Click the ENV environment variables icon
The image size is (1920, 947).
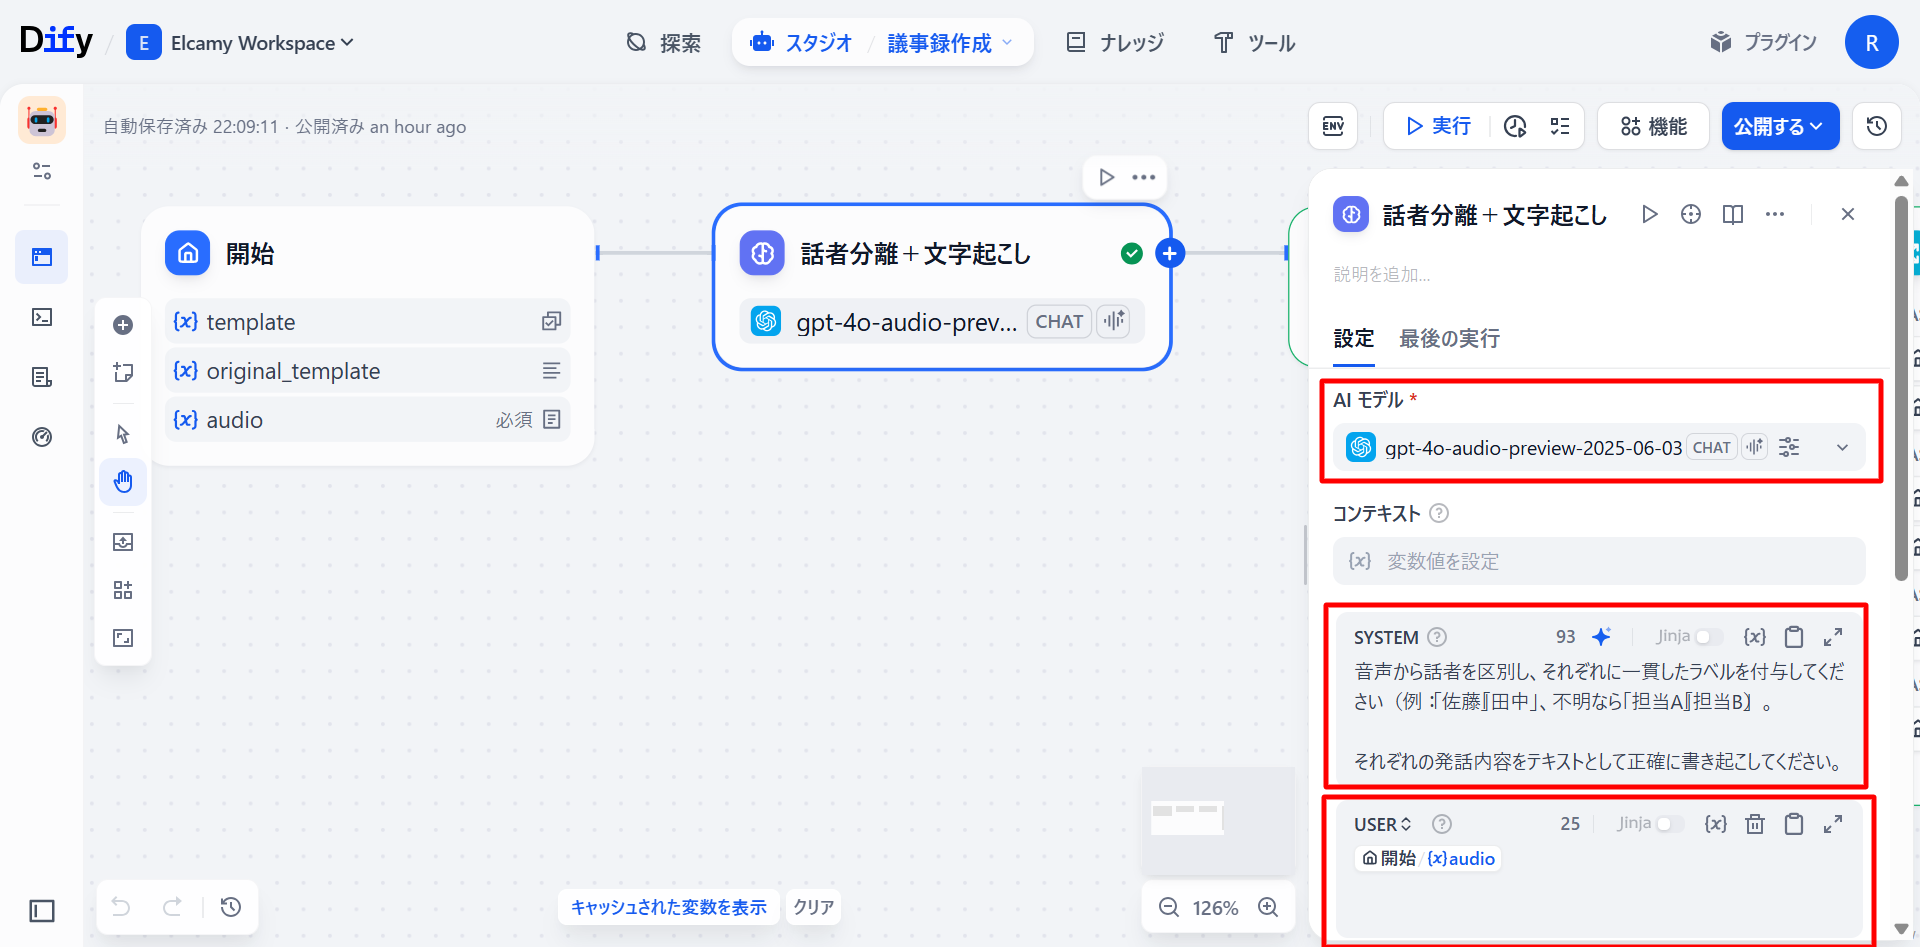[x=1333, y=126]
